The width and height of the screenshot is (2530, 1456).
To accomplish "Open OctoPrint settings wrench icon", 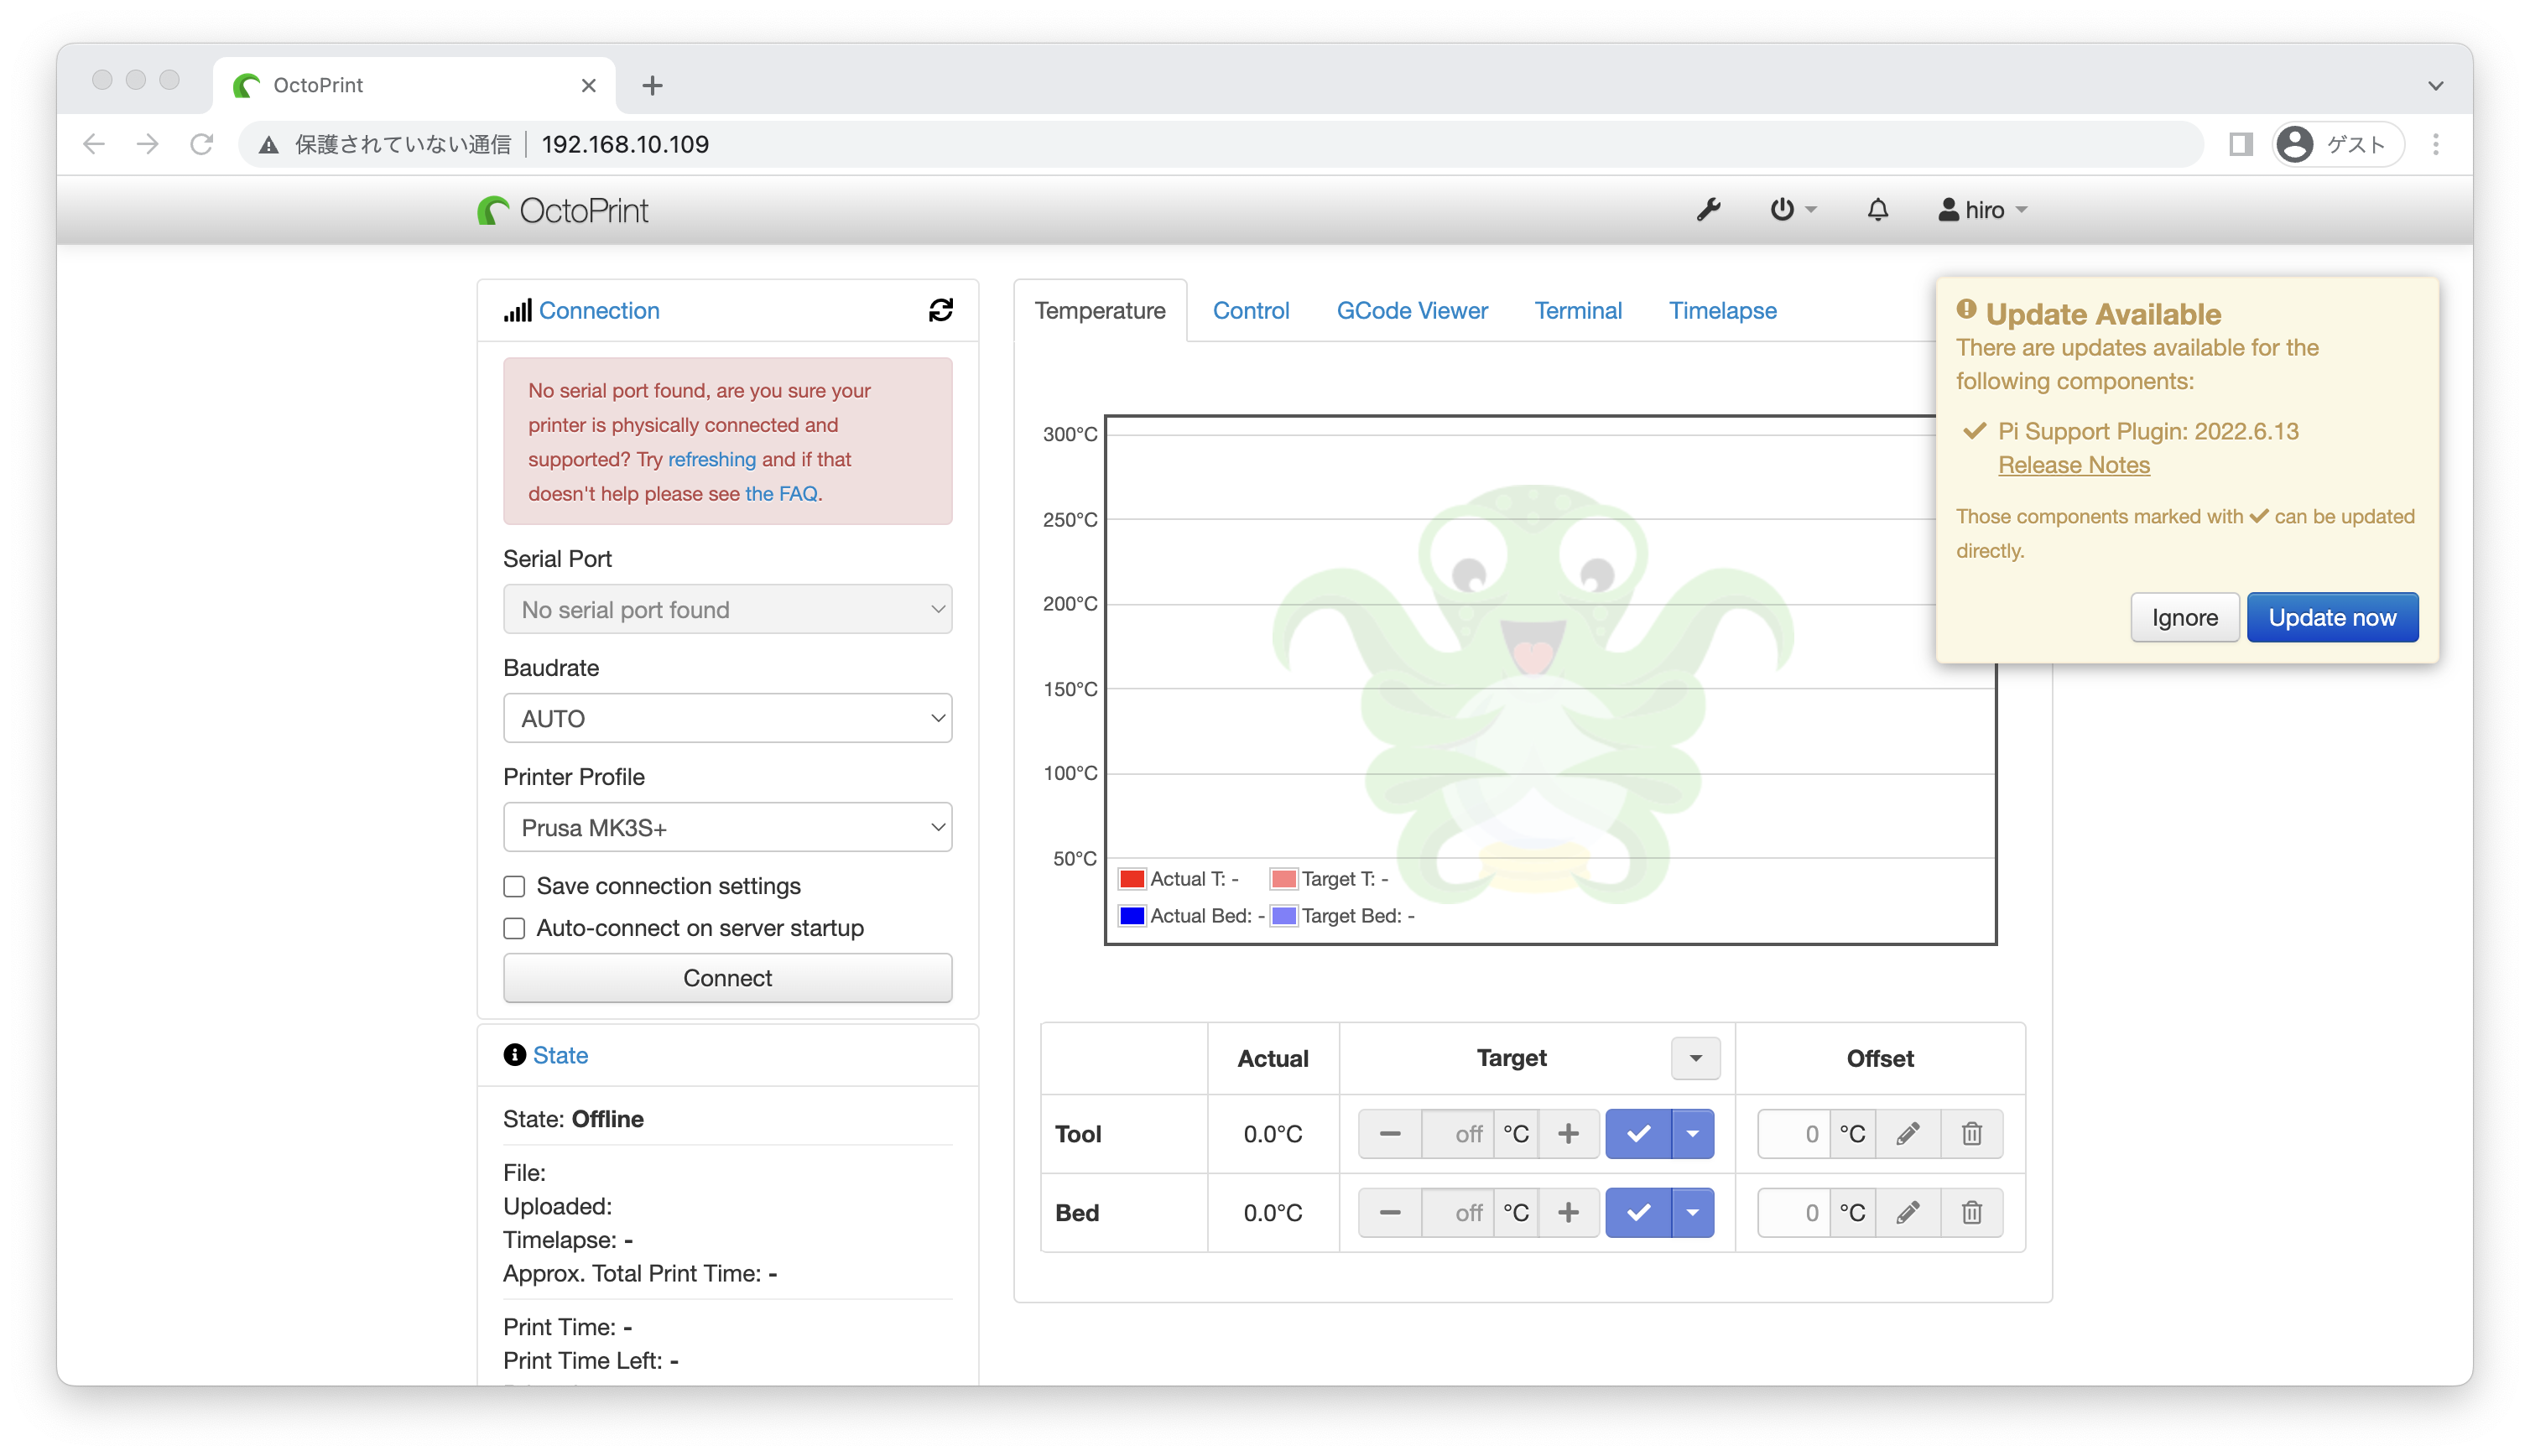I will tap(1708, 210).
